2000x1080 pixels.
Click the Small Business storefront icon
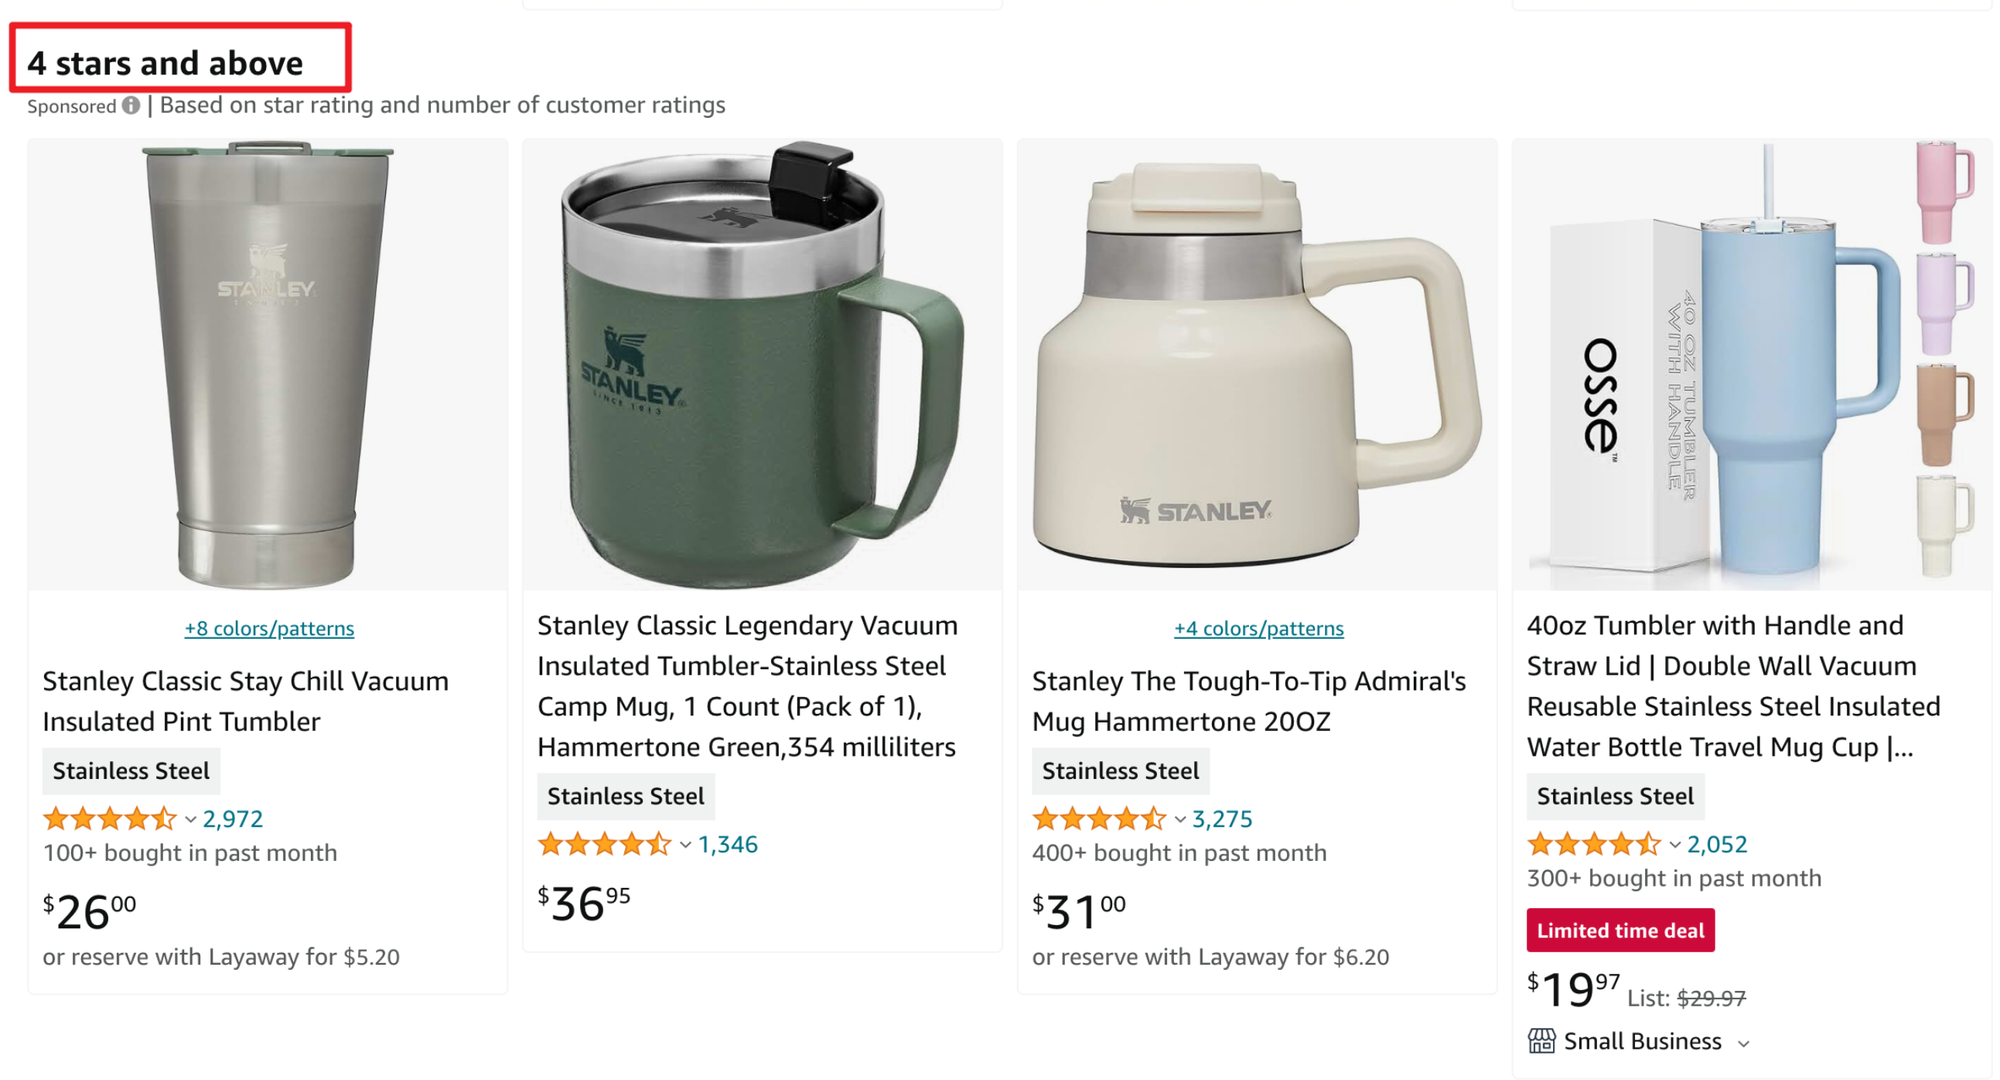click(1541, 1041)
